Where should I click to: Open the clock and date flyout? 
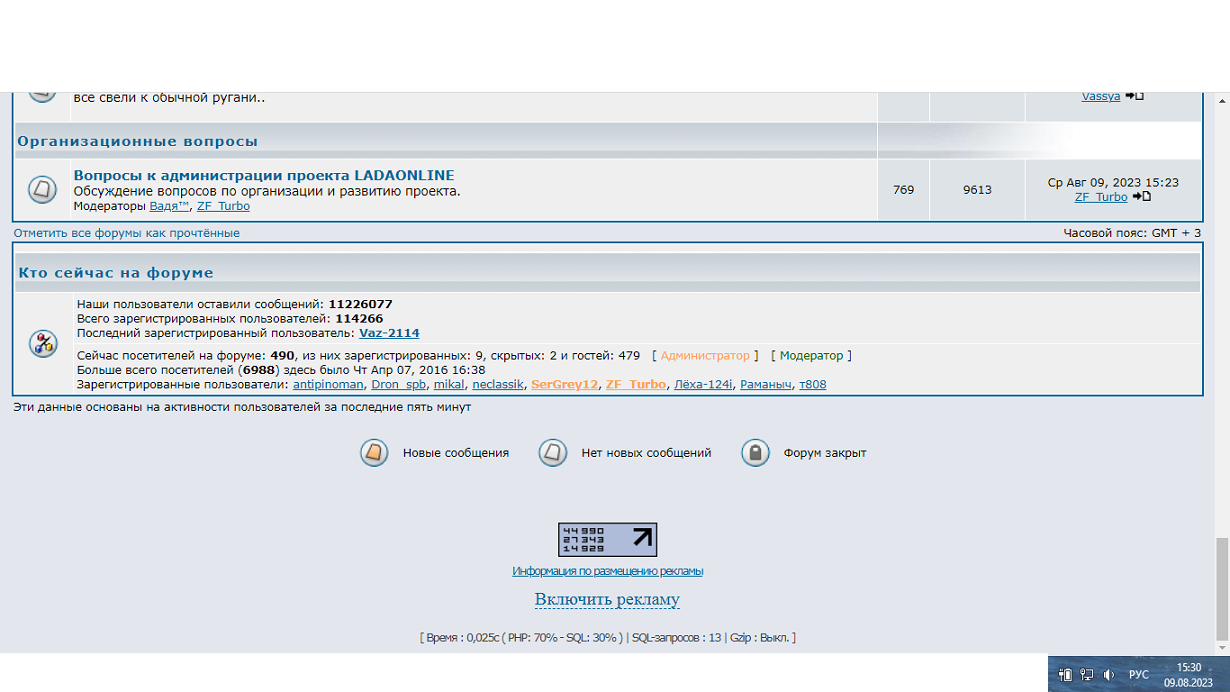1188,675
